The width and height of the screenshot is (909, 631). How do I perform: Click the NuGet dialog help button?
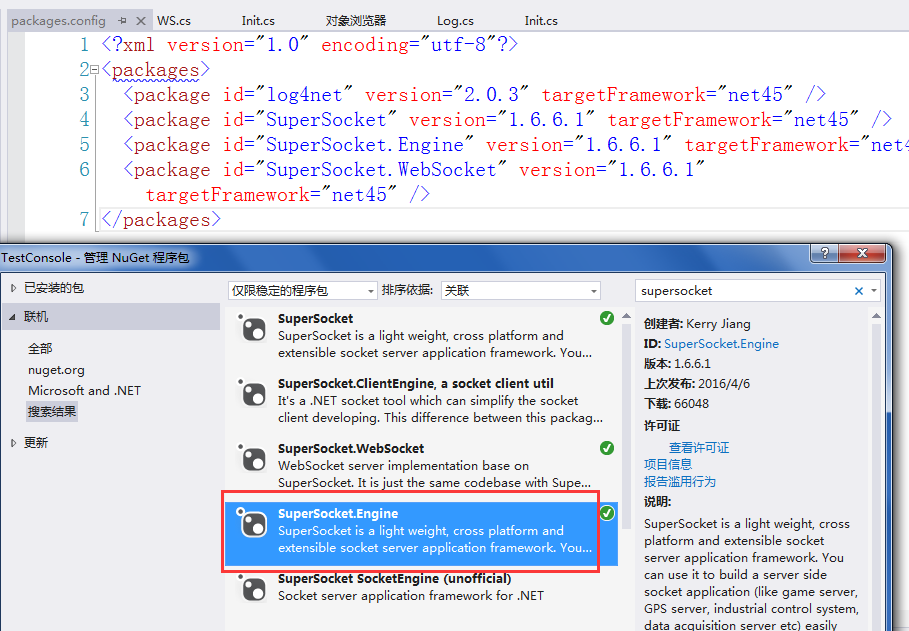[x=824, y=253]
